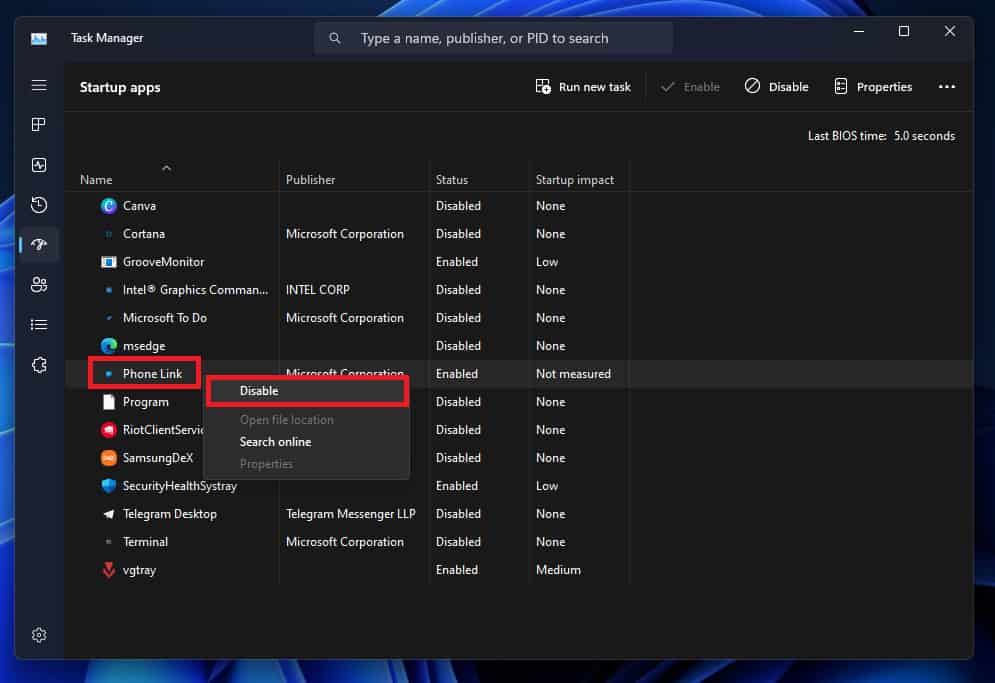Choose Disable in the context menu
This screenshot has width=995, height=683.
click(x=307, y=391)
